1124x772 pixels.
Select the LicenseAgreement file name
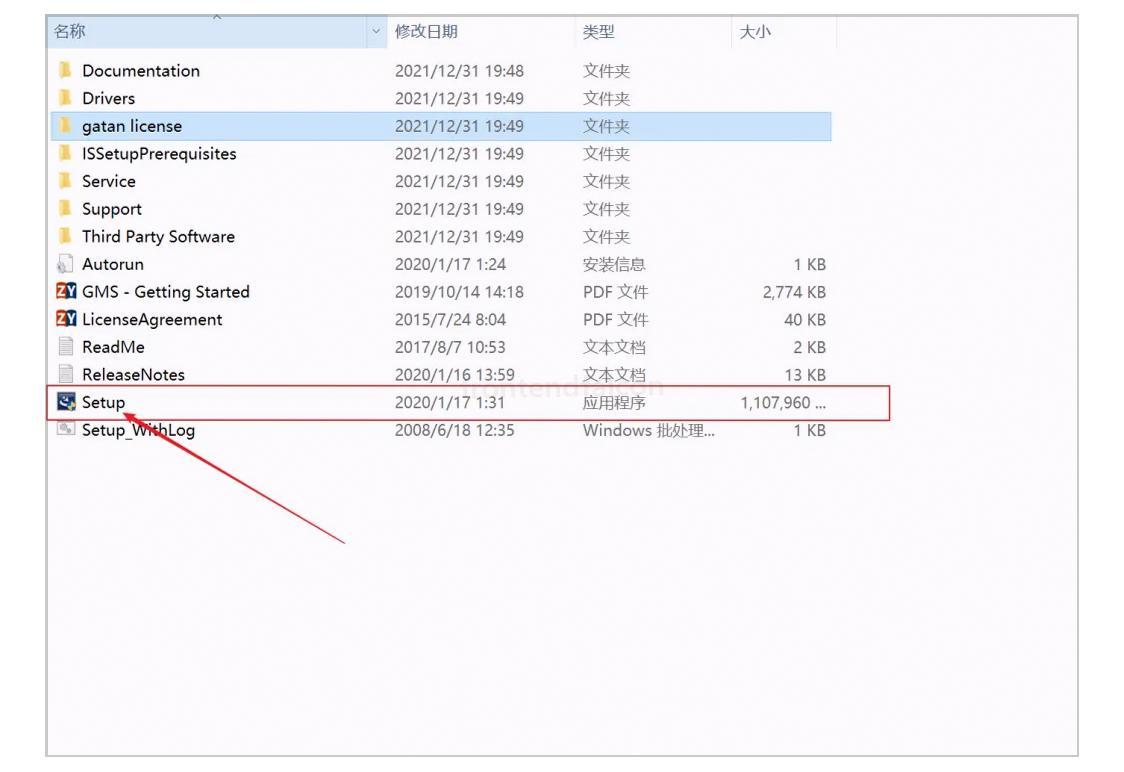152,320
